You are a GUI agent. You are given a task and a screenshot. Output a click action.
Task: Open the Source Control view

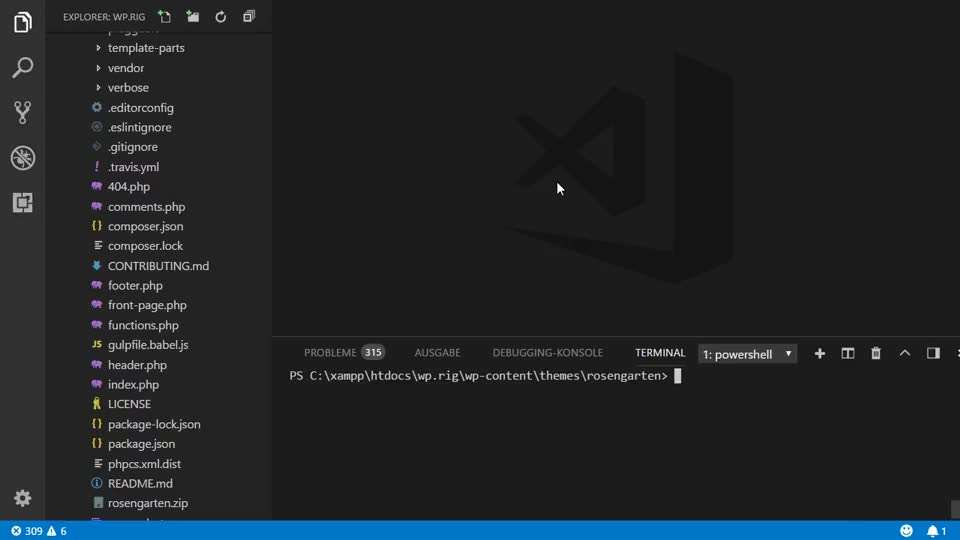[x=22, y=112]
